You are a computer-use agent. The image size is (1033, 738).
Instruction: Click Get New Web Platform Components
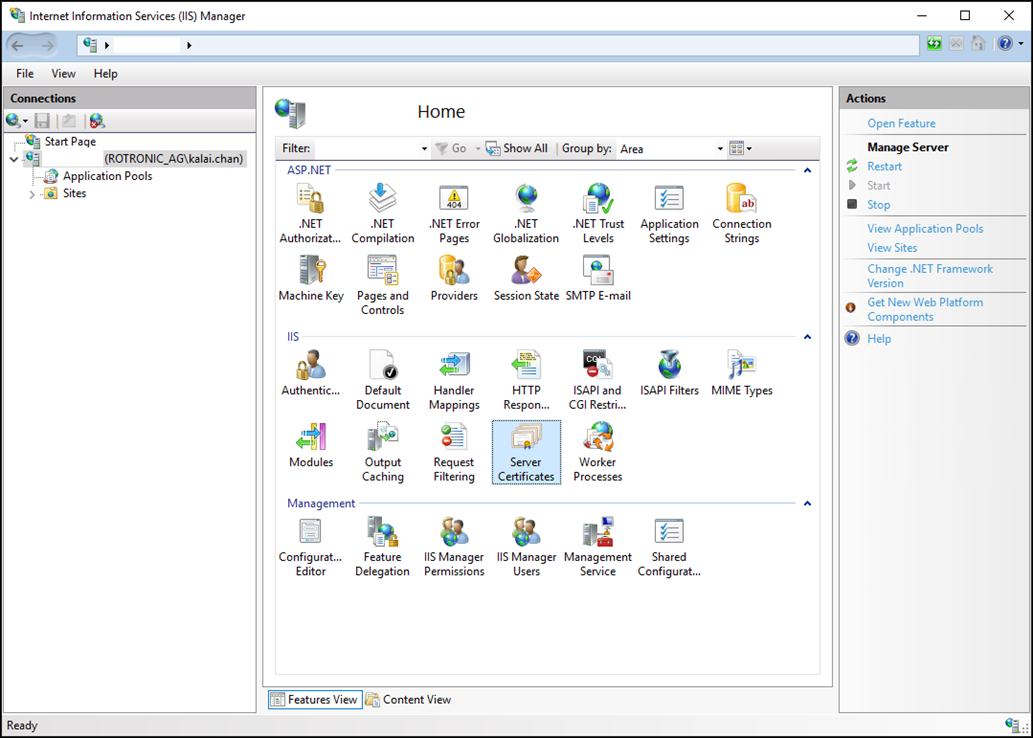925,310
